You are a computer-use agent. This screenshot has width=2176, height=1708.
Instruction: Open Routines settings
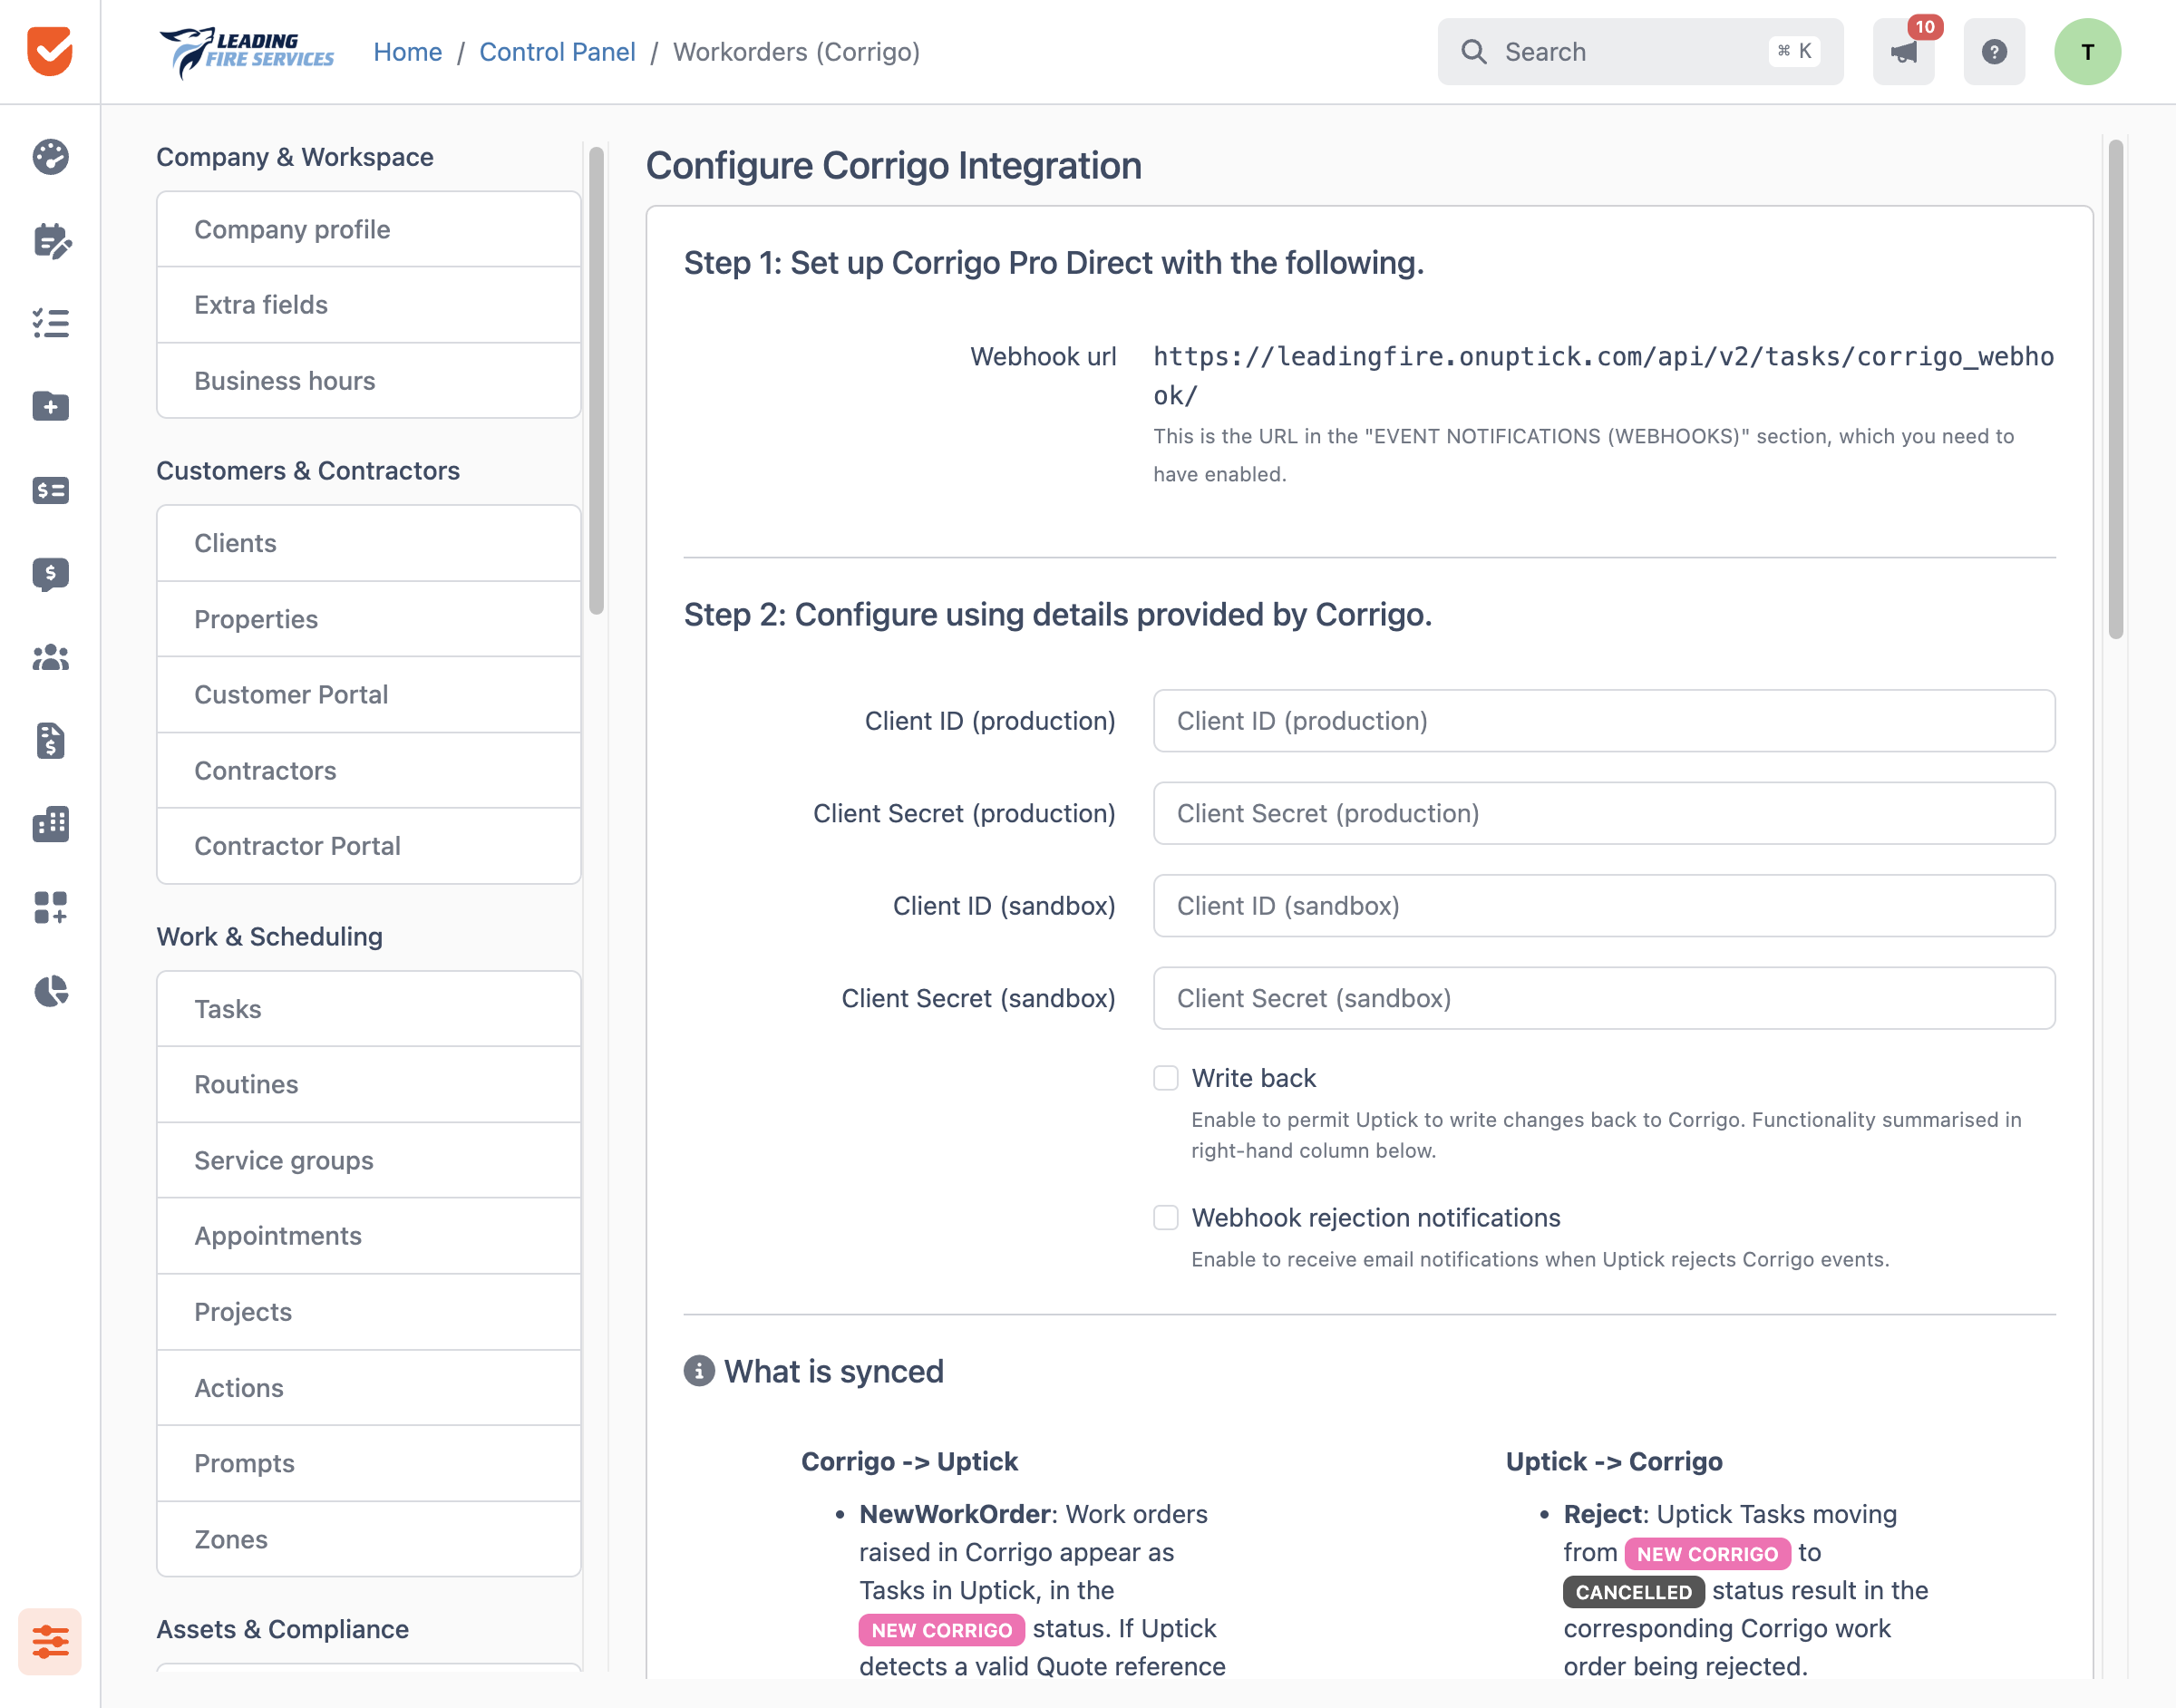(x=369, y=1084)
